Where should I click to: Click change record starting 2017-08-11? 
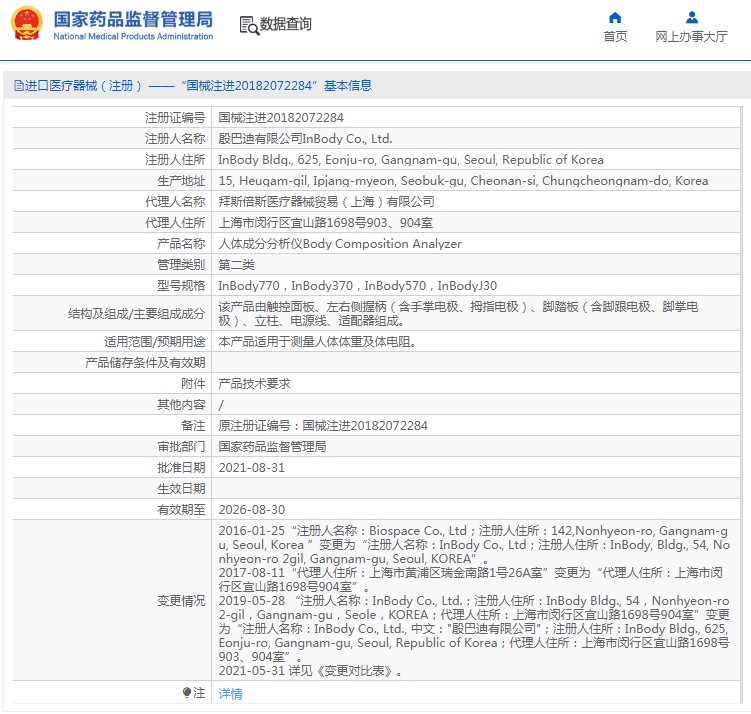[x=471, y=579]
